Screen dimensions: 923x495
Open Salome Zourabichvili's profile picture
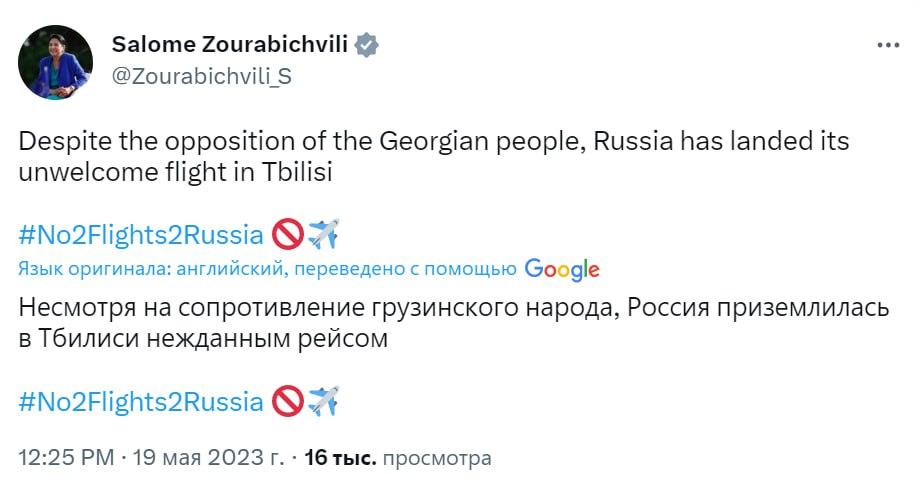point(52,61)
